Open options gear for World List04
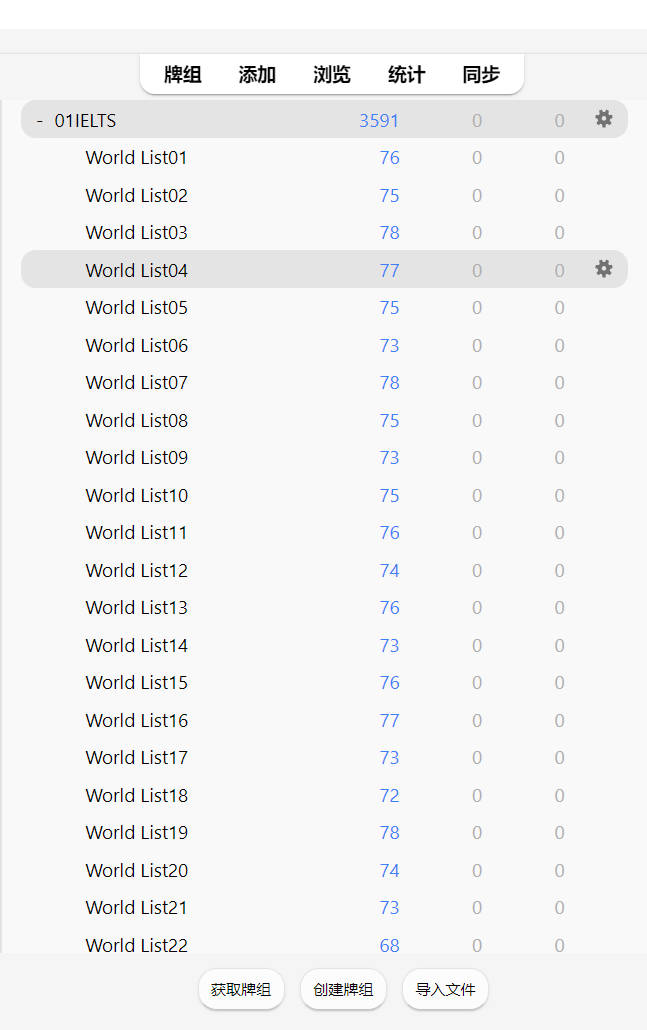The width and height of the screenshot is (647, 1030). pyautogui.click(x=603, y=269)
